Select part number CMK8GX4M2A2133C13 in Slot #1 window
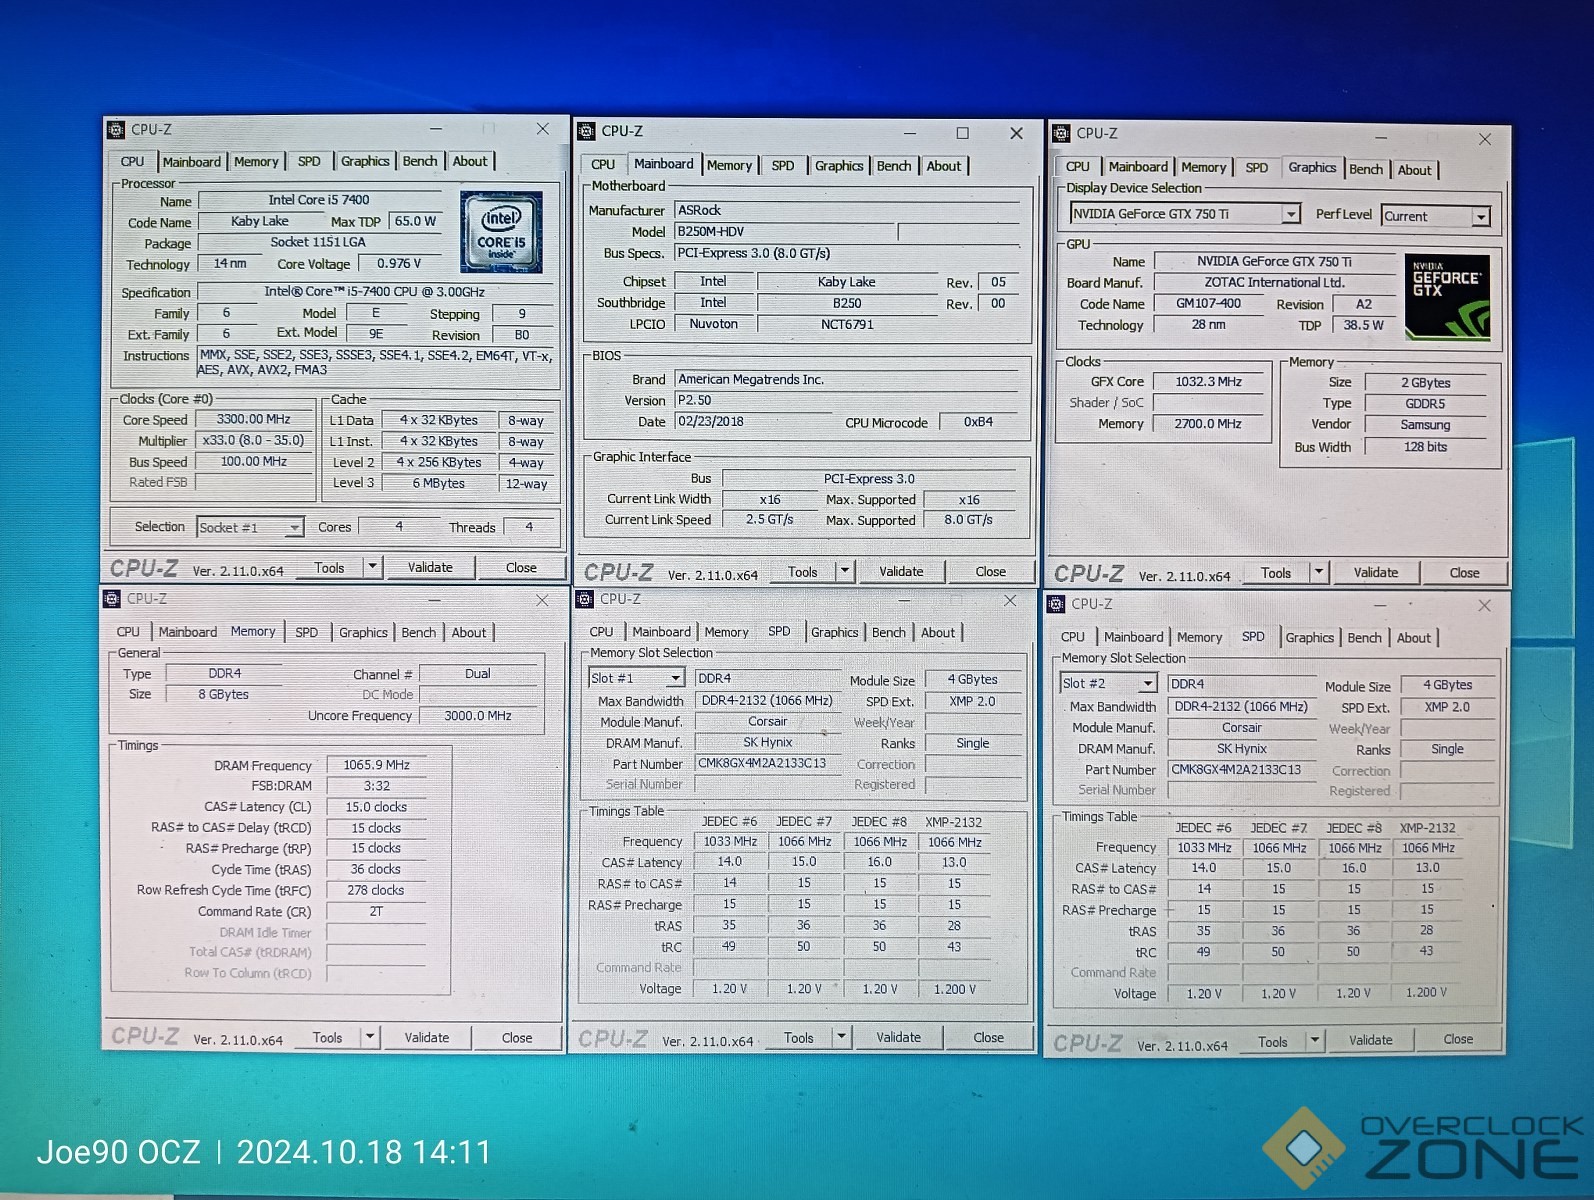 click(767, 763)
